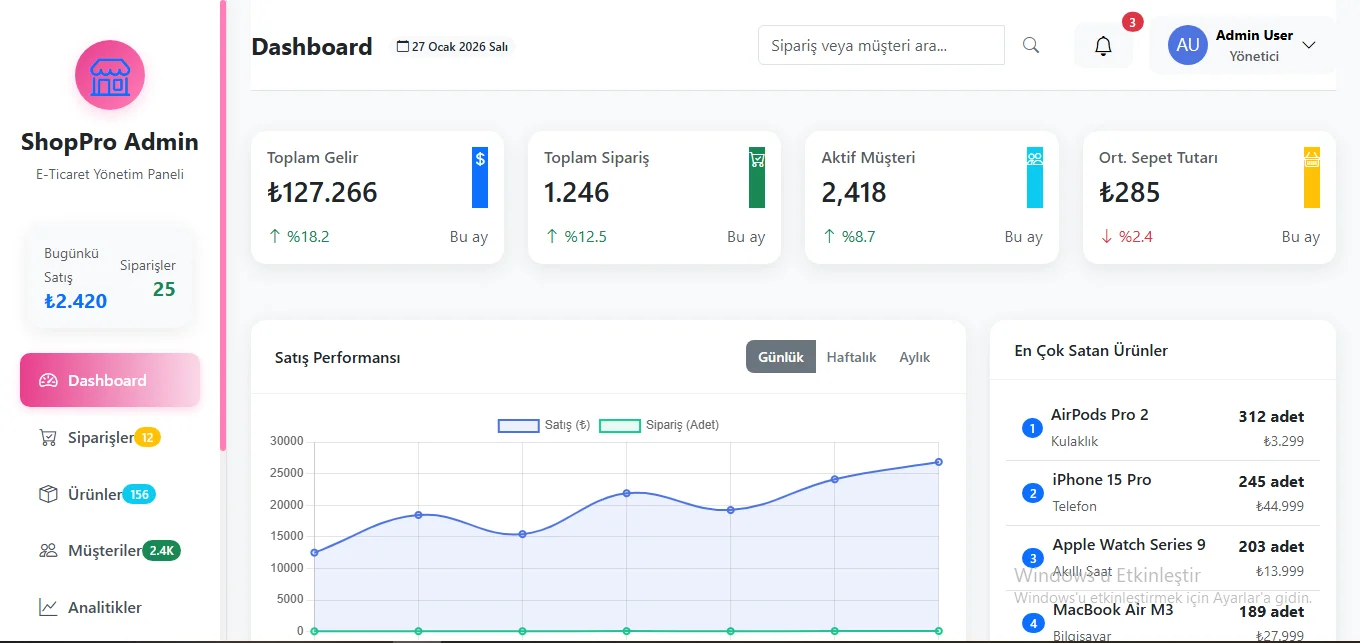The width and height of the screenshot is (1360, 643).
Task: Switch chart to Aylık view
Action: coord(914,357)
